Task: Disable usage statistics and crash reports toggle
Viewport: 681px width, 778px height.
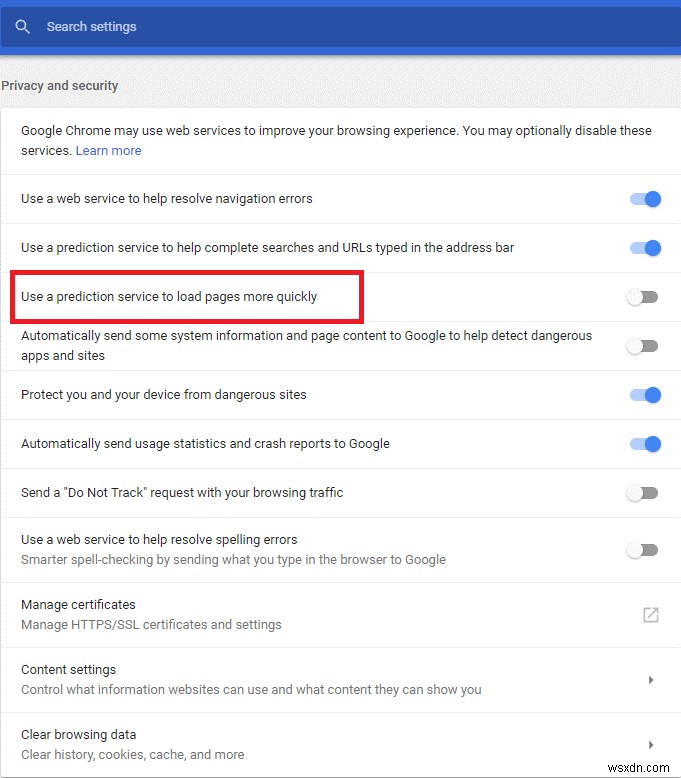Action: click(645, 444)
